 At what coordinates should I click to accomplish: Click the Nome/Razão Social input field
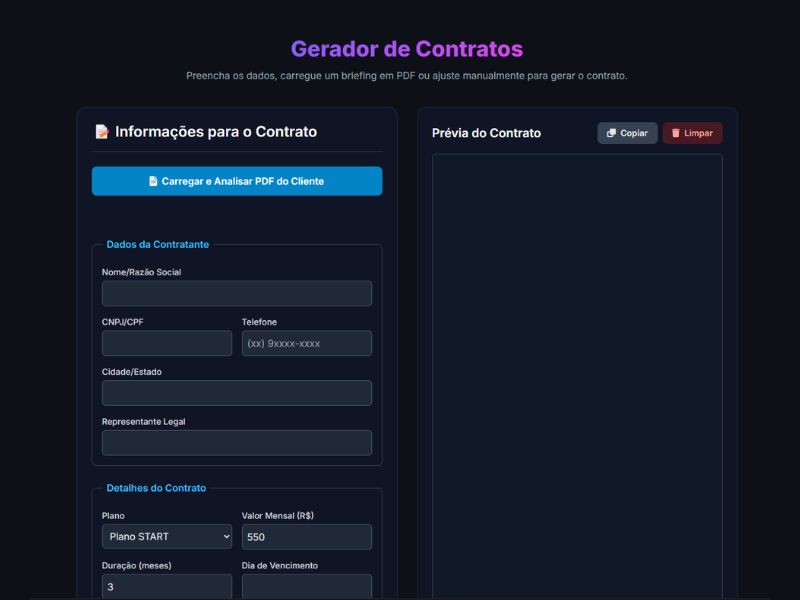[x=236, y=293]
